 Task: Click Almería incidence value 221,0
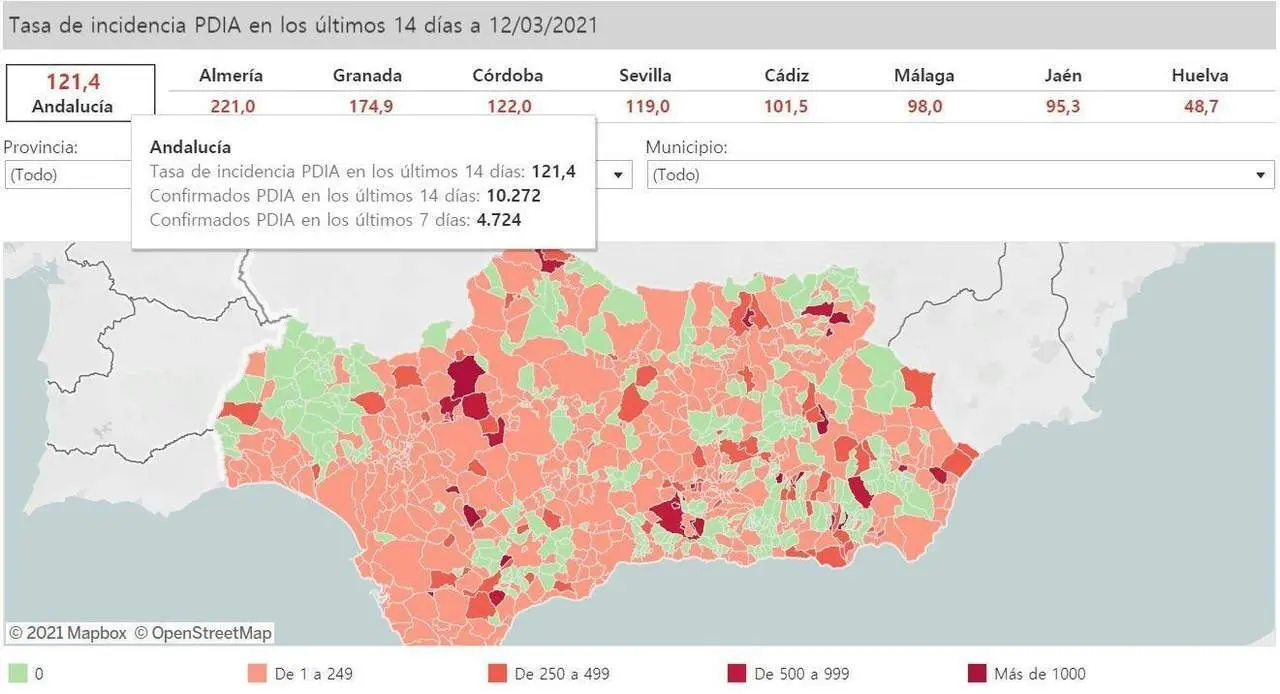coord(231,107)
